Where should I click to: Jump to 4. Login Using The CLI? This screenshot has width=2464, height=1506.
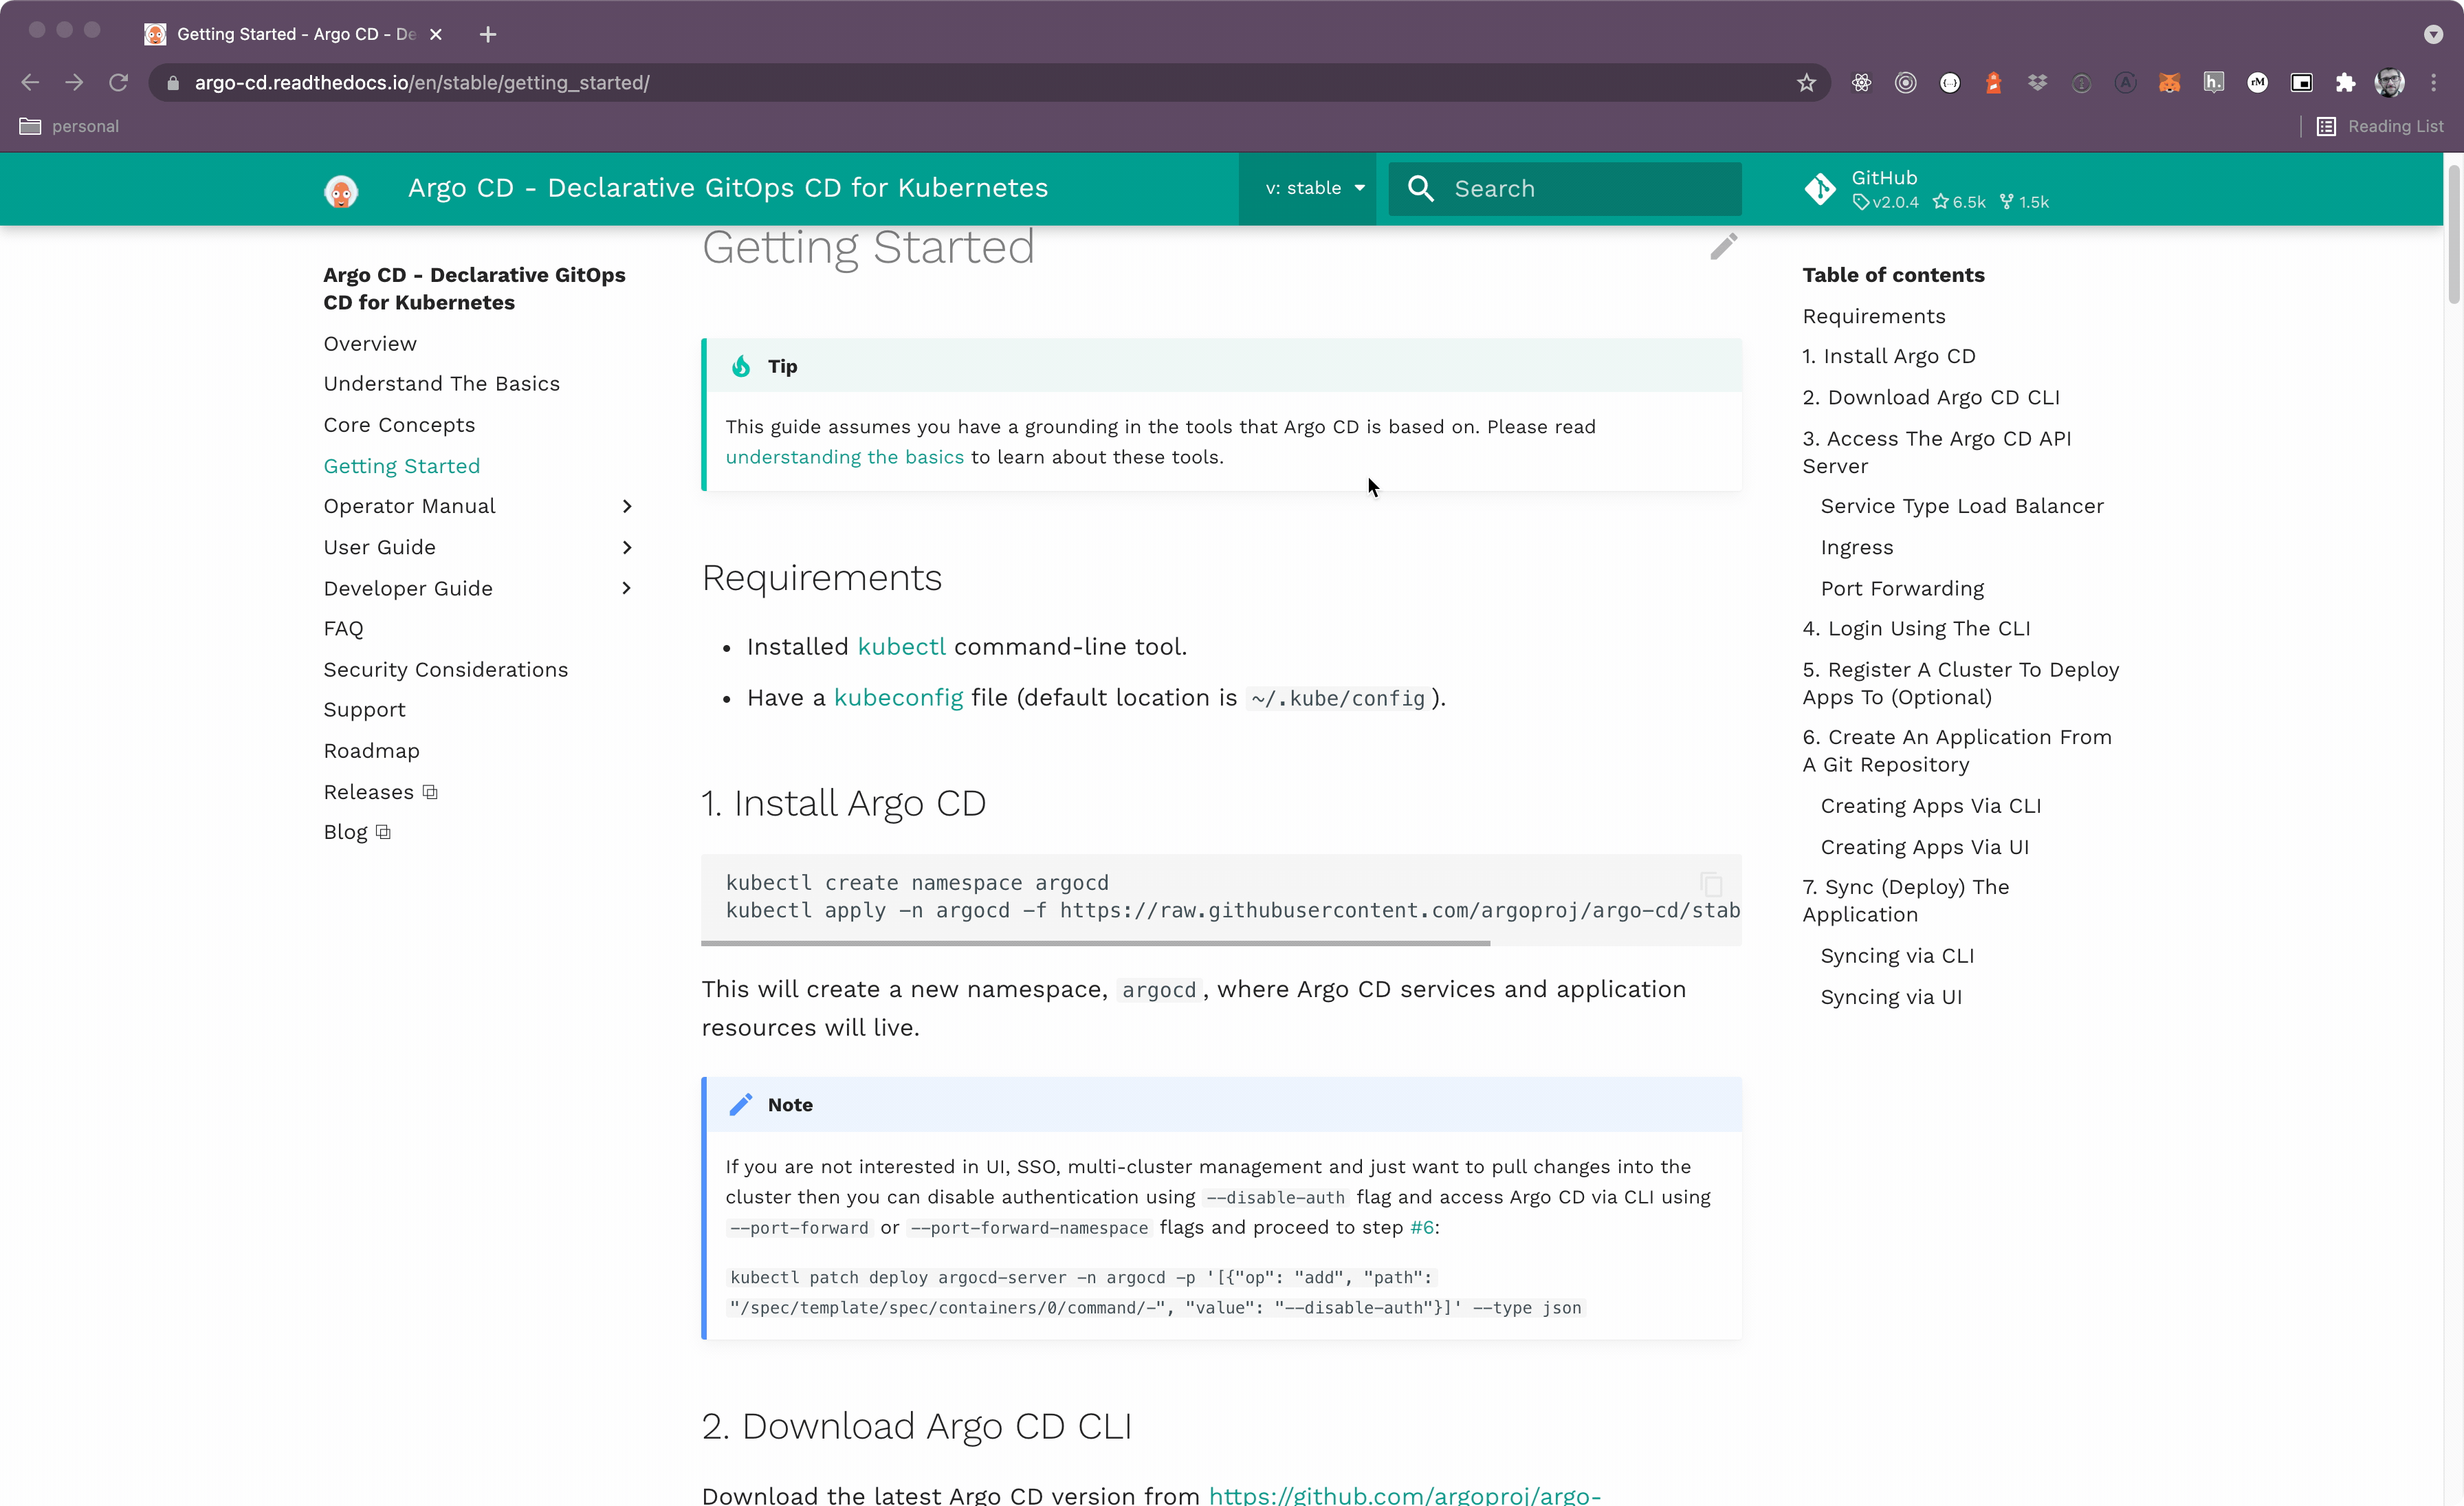click(x=1915, y=628)
